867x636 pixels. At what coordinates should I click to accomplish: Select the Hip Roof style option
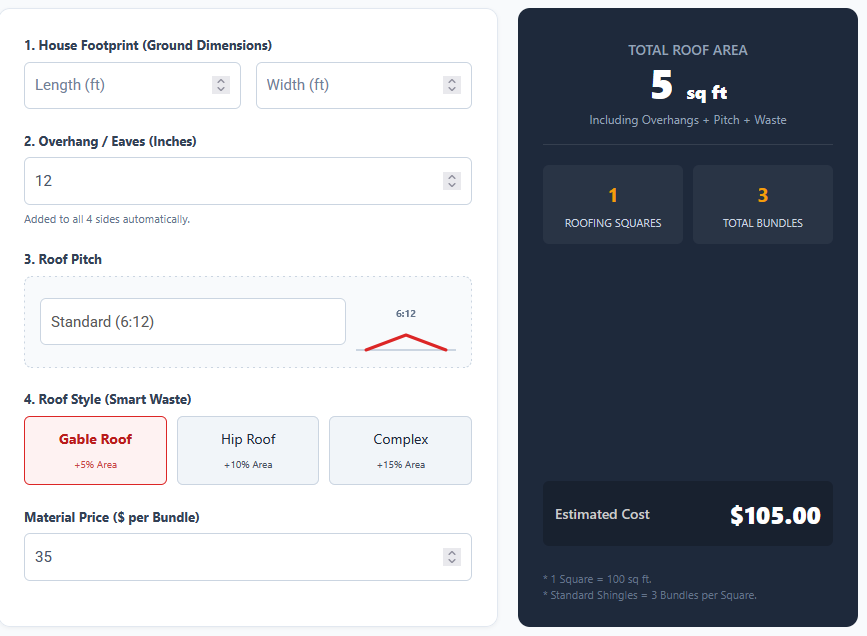tap(248, 450)
